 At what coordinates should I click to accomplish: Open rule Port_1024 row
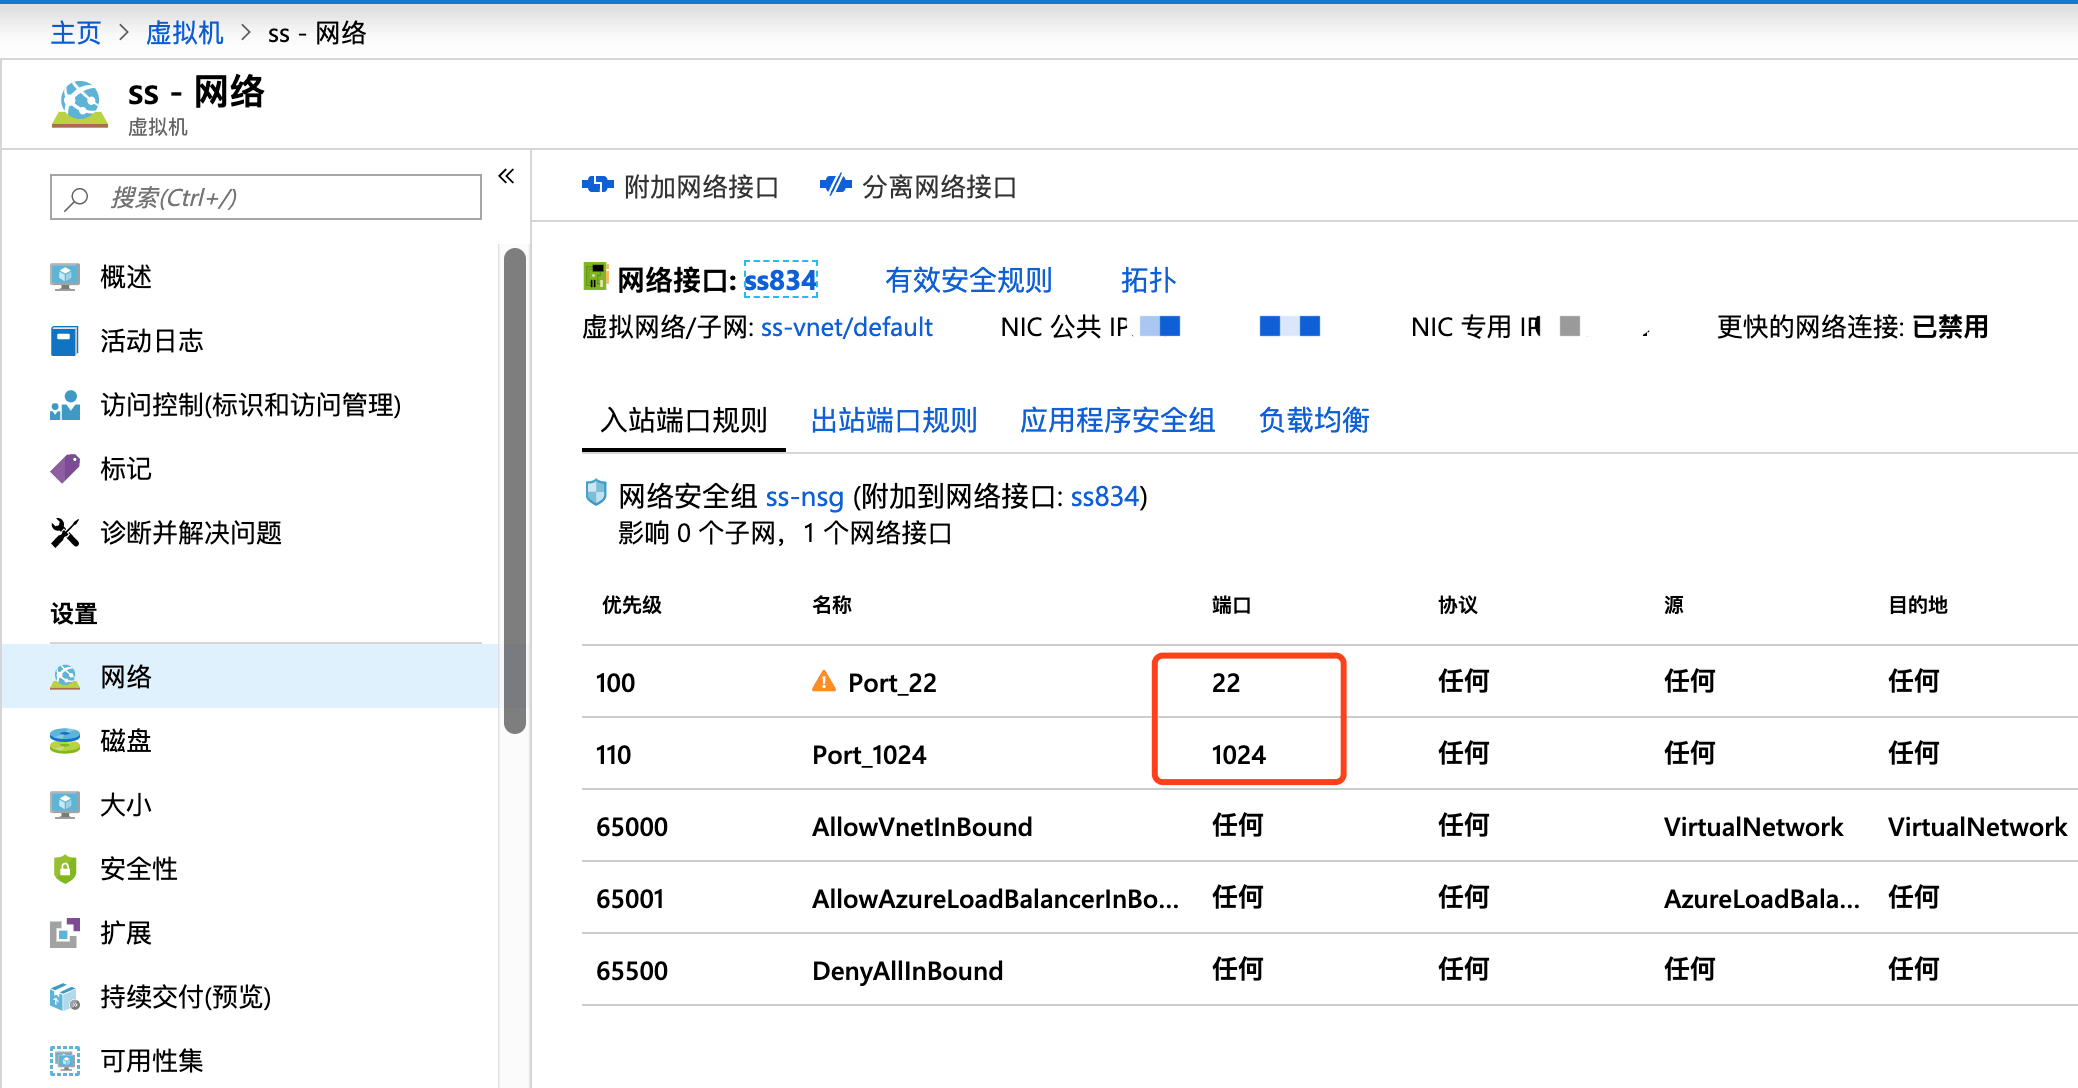[x=1330, y=753]
